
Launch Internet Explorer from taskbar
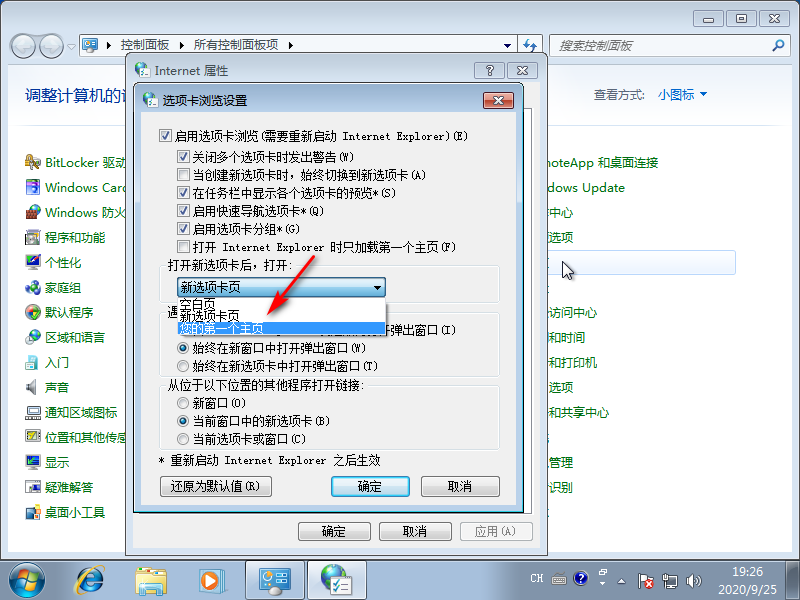(90, 581)
